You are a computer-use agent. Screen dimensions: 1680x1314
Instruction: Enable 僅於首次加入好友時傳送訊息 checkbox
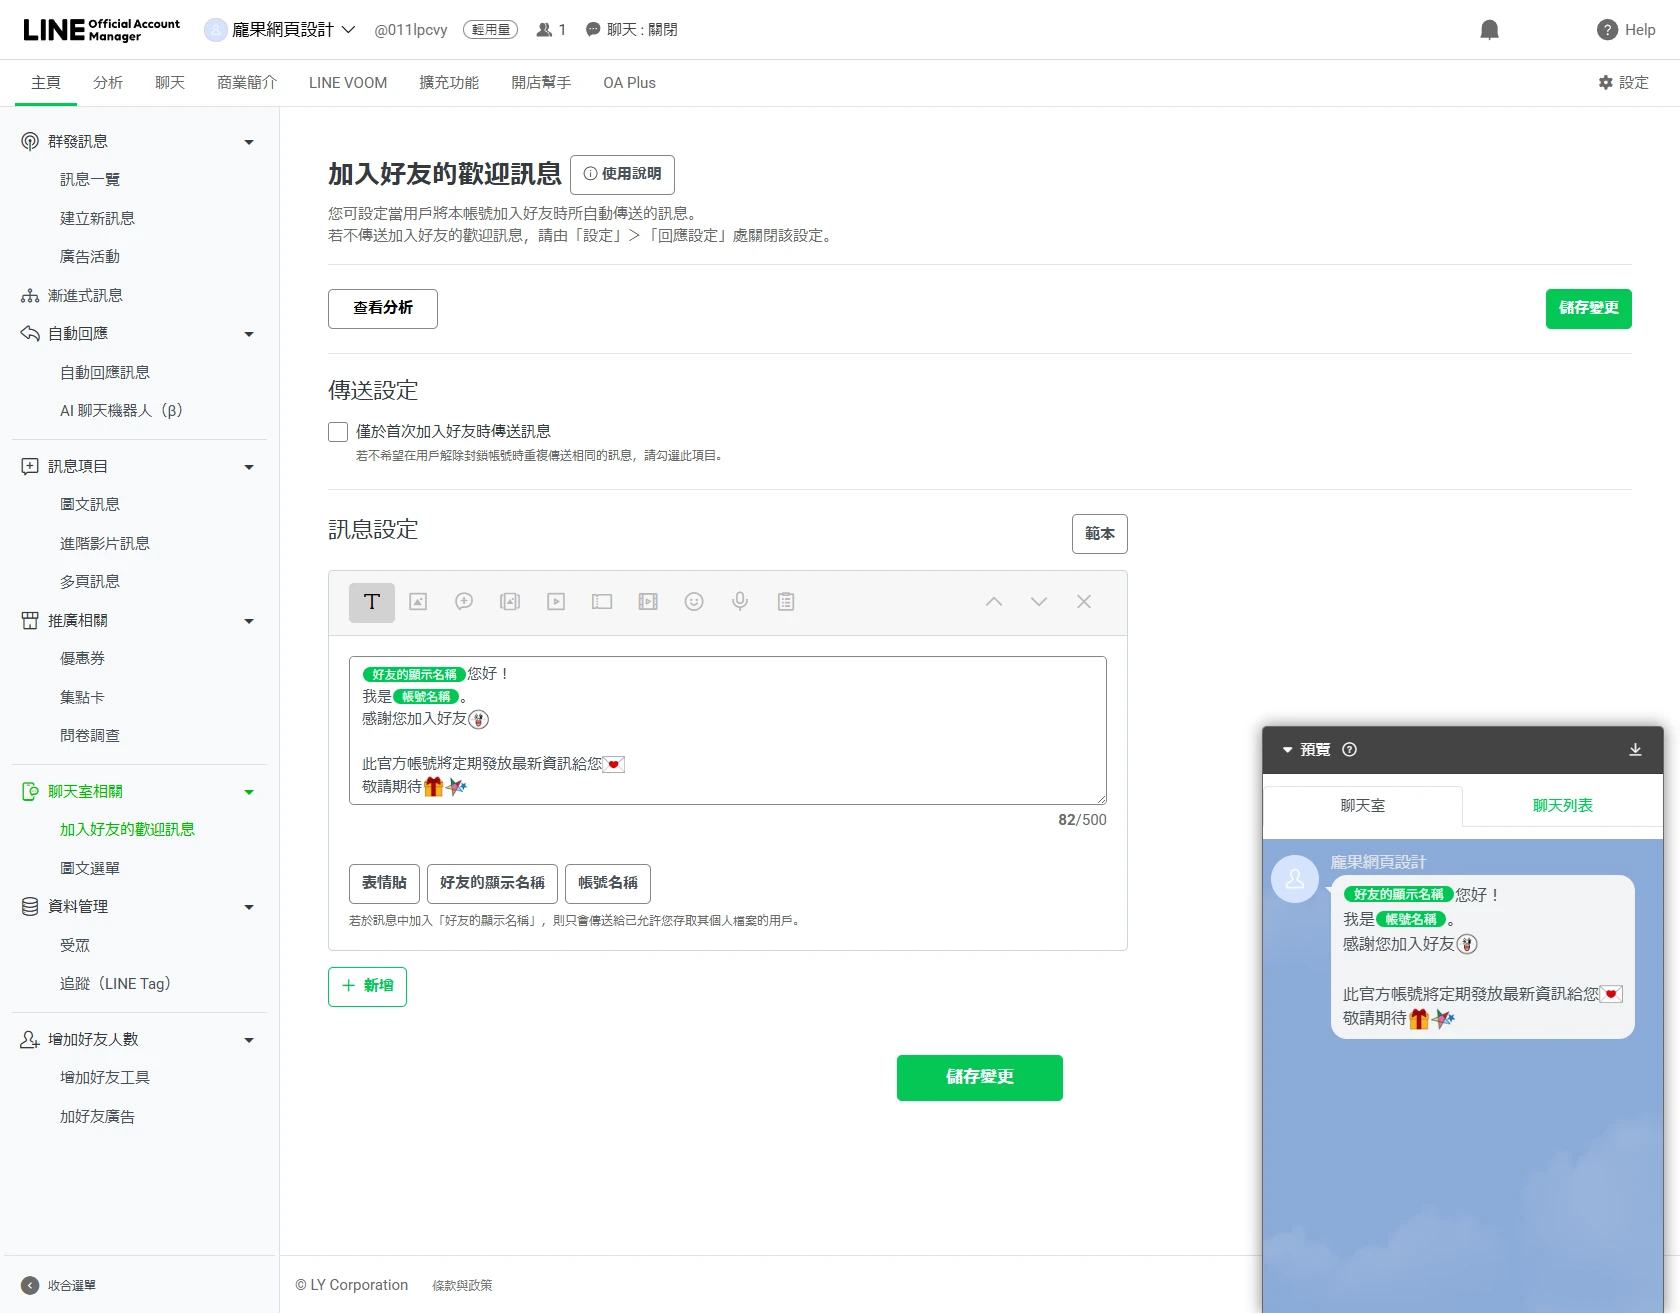tap(338, 432)
